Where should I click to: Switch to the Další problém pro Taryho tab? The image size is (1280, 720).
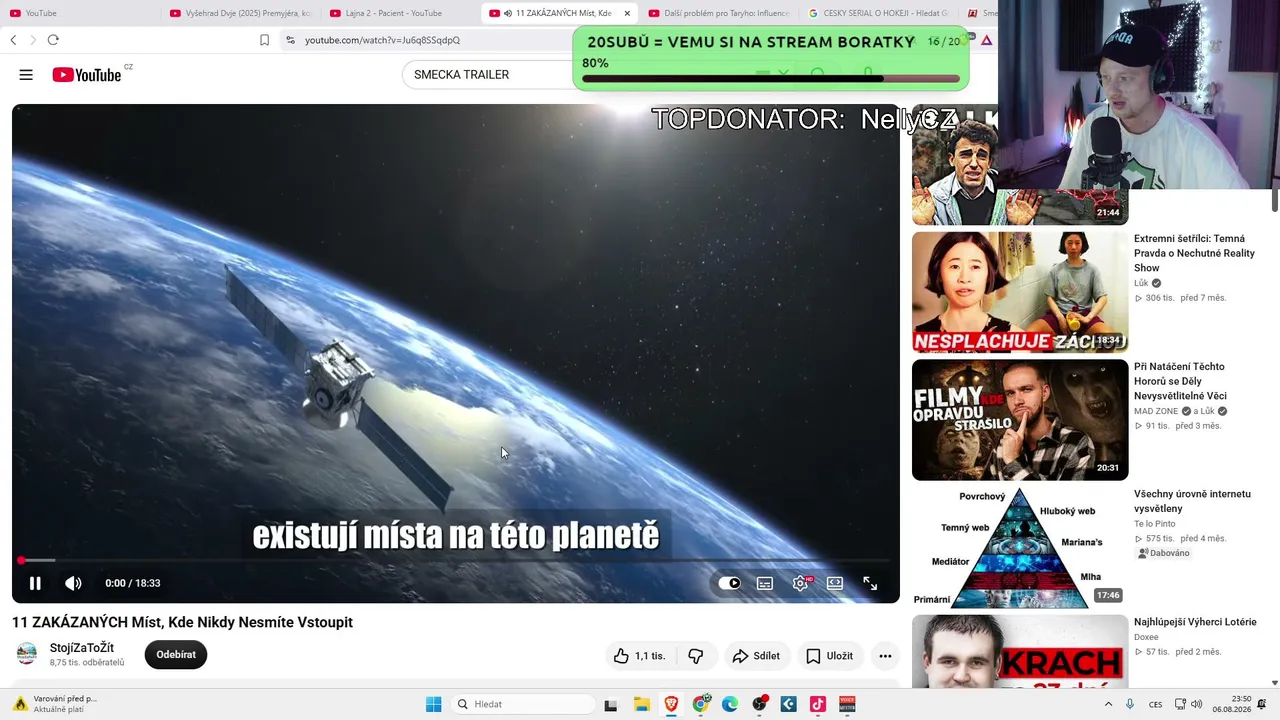click(718, 13)
